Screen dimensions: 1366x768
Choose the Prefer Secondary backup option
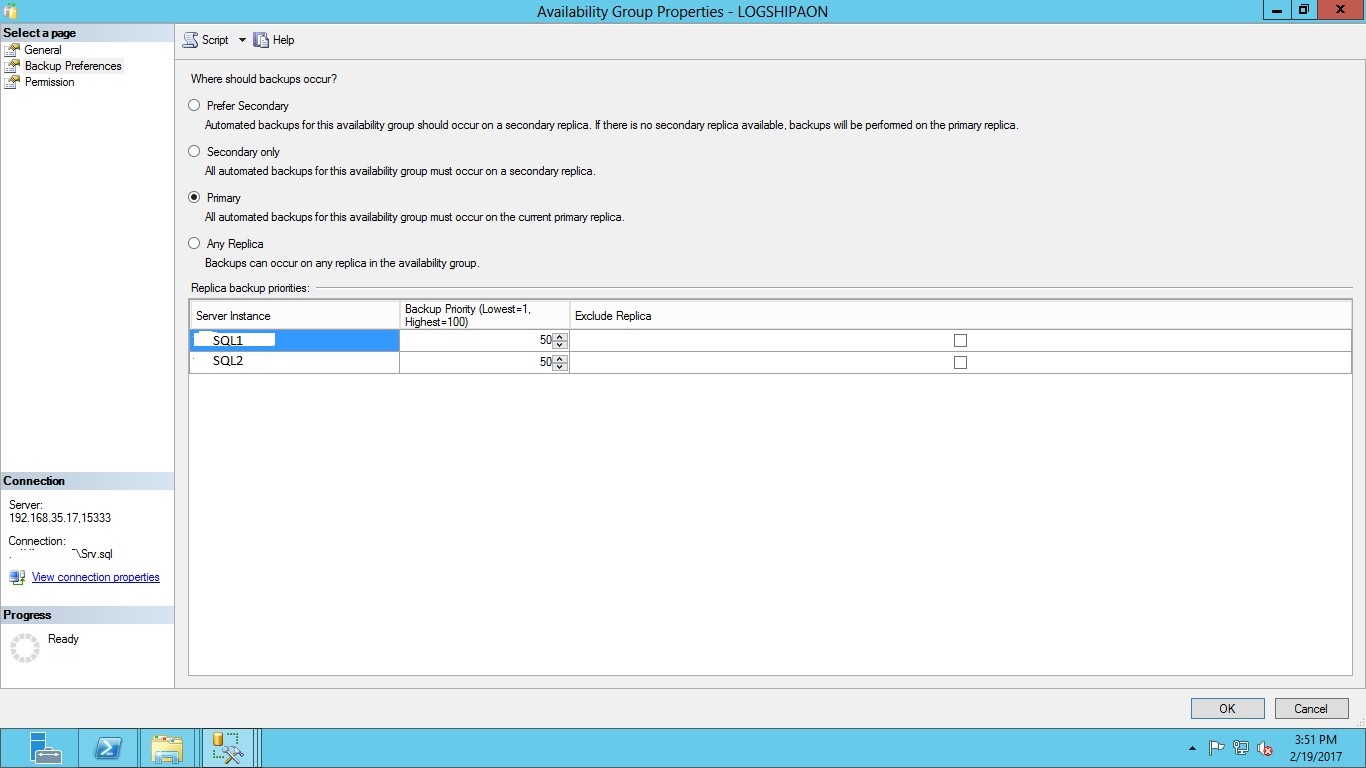(194, 105)
